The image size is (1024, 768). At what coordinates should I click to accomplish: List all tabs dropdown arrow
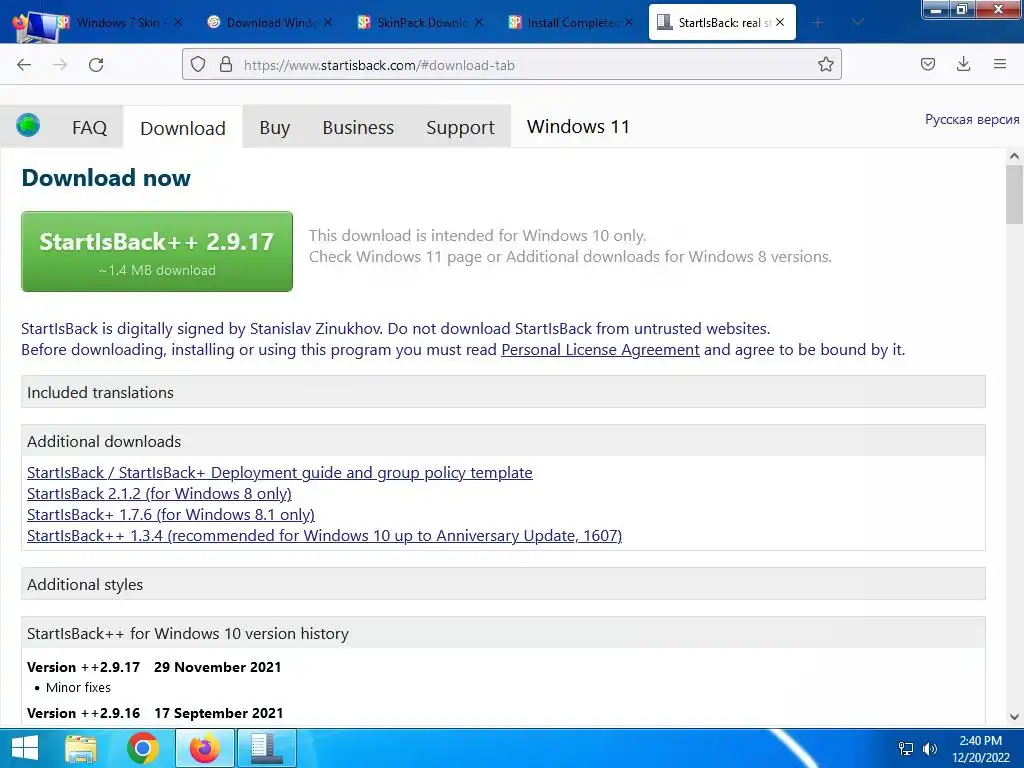[x=858, y=23]
